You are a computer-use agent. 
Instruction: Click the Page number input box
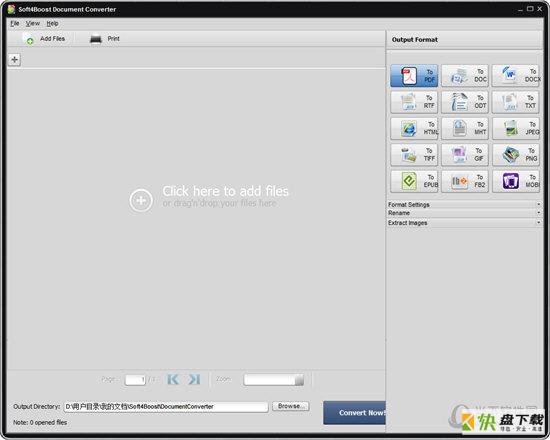click(135, 380)
